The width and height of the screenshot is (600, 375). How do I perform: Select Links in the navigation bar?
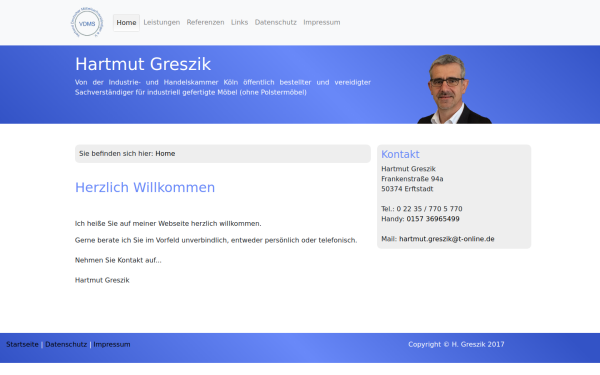point(240,23)
